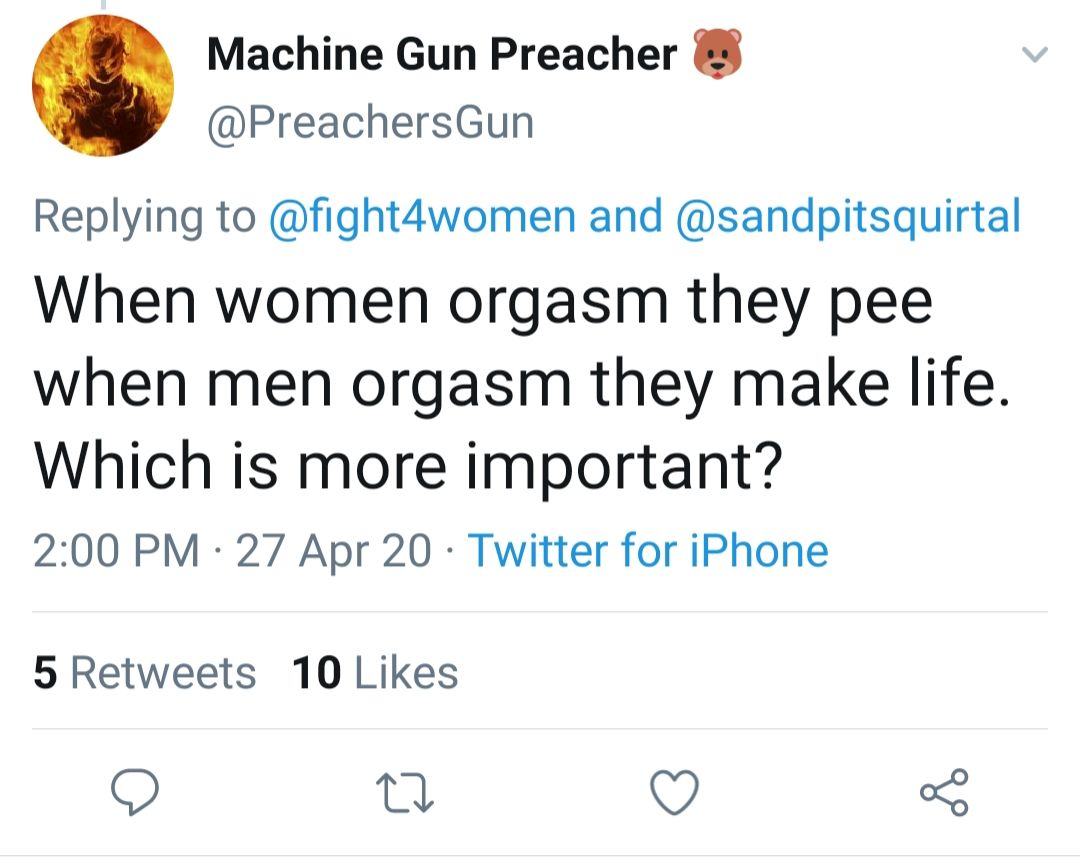Image resolution: width=1080 pixels, height=860 pixels.
Task: Open the reply comment icon
Action: click(x=136, y=793)
